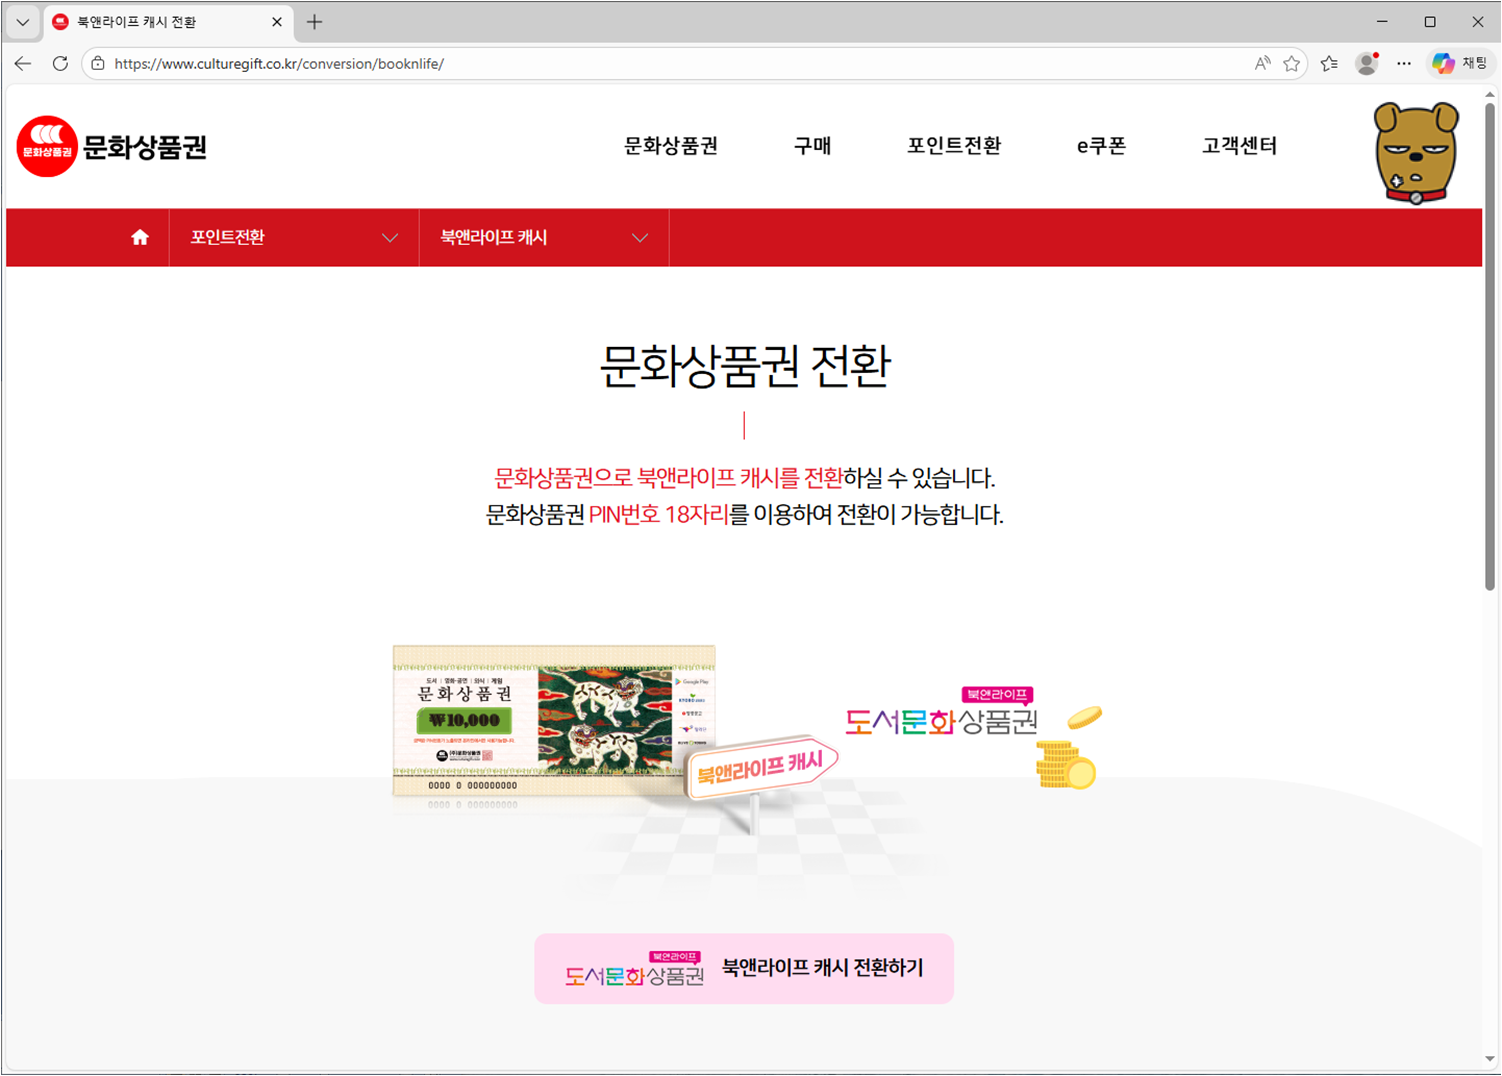Image resolution: width=1502 pixels, height=1076 pixels.
Task: Click the scrollbar down arrow
Action: click(x=1489, y=1059)
